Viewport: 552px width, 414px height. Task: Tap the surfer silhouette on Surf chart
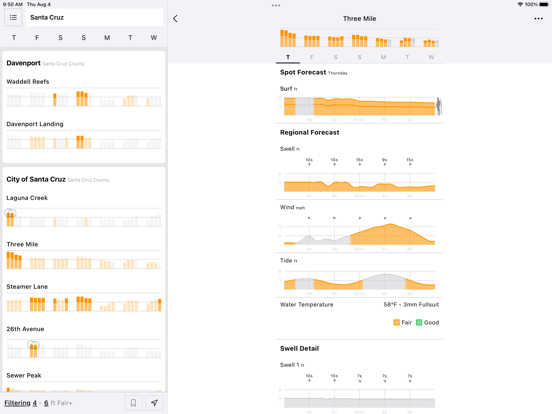coord(439,106)
